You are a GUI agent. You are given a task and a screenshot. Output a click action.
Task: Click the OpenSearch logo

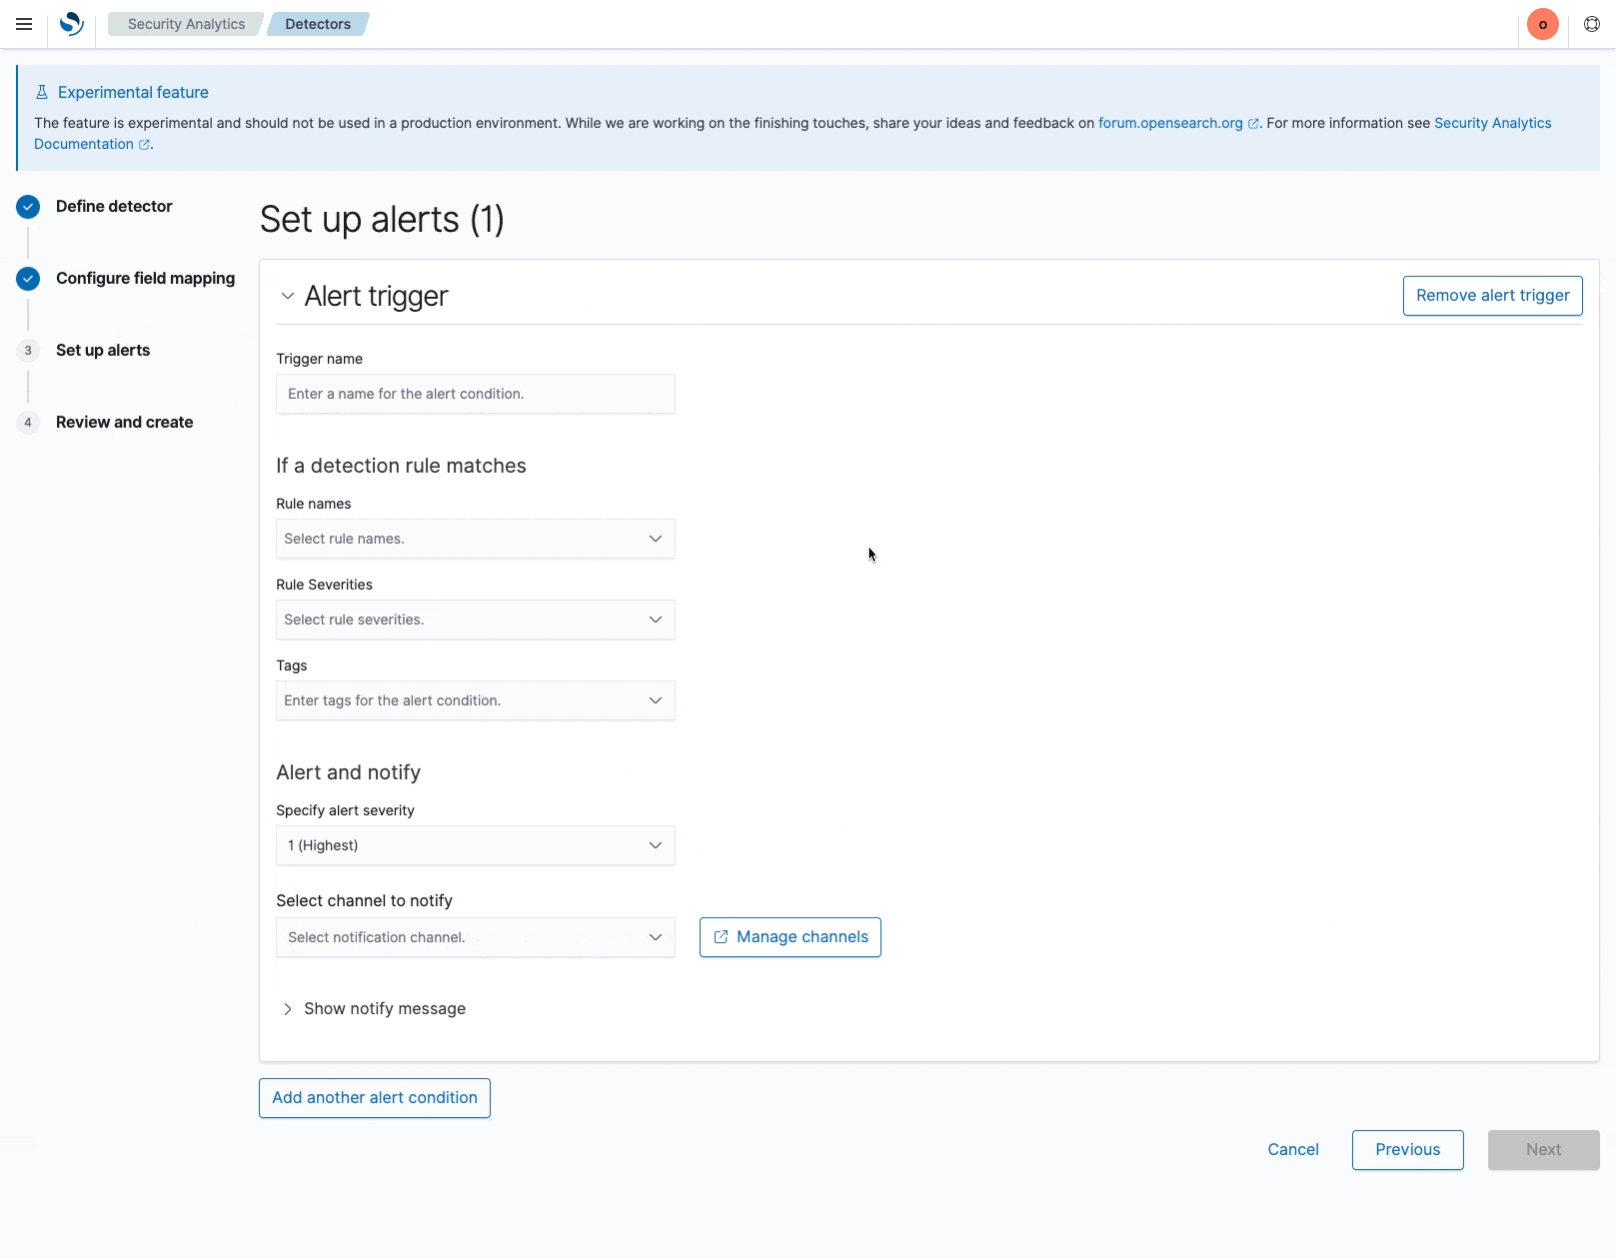pyautogui.click(x=71, y=24)
